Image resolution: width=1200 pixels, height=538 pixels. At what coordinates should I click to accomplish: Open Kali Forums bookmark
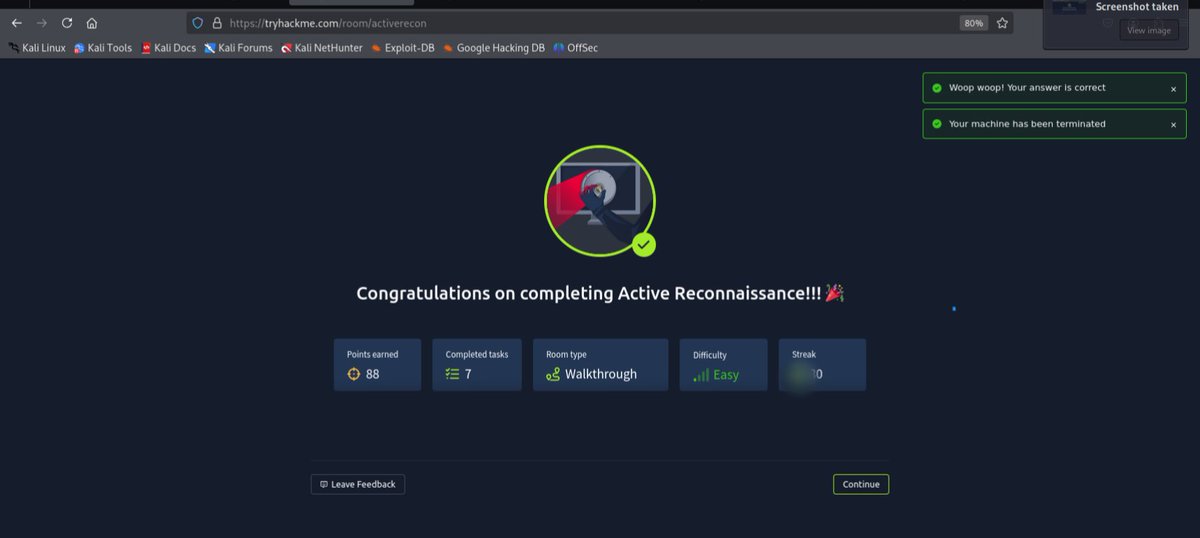(238, 47)
